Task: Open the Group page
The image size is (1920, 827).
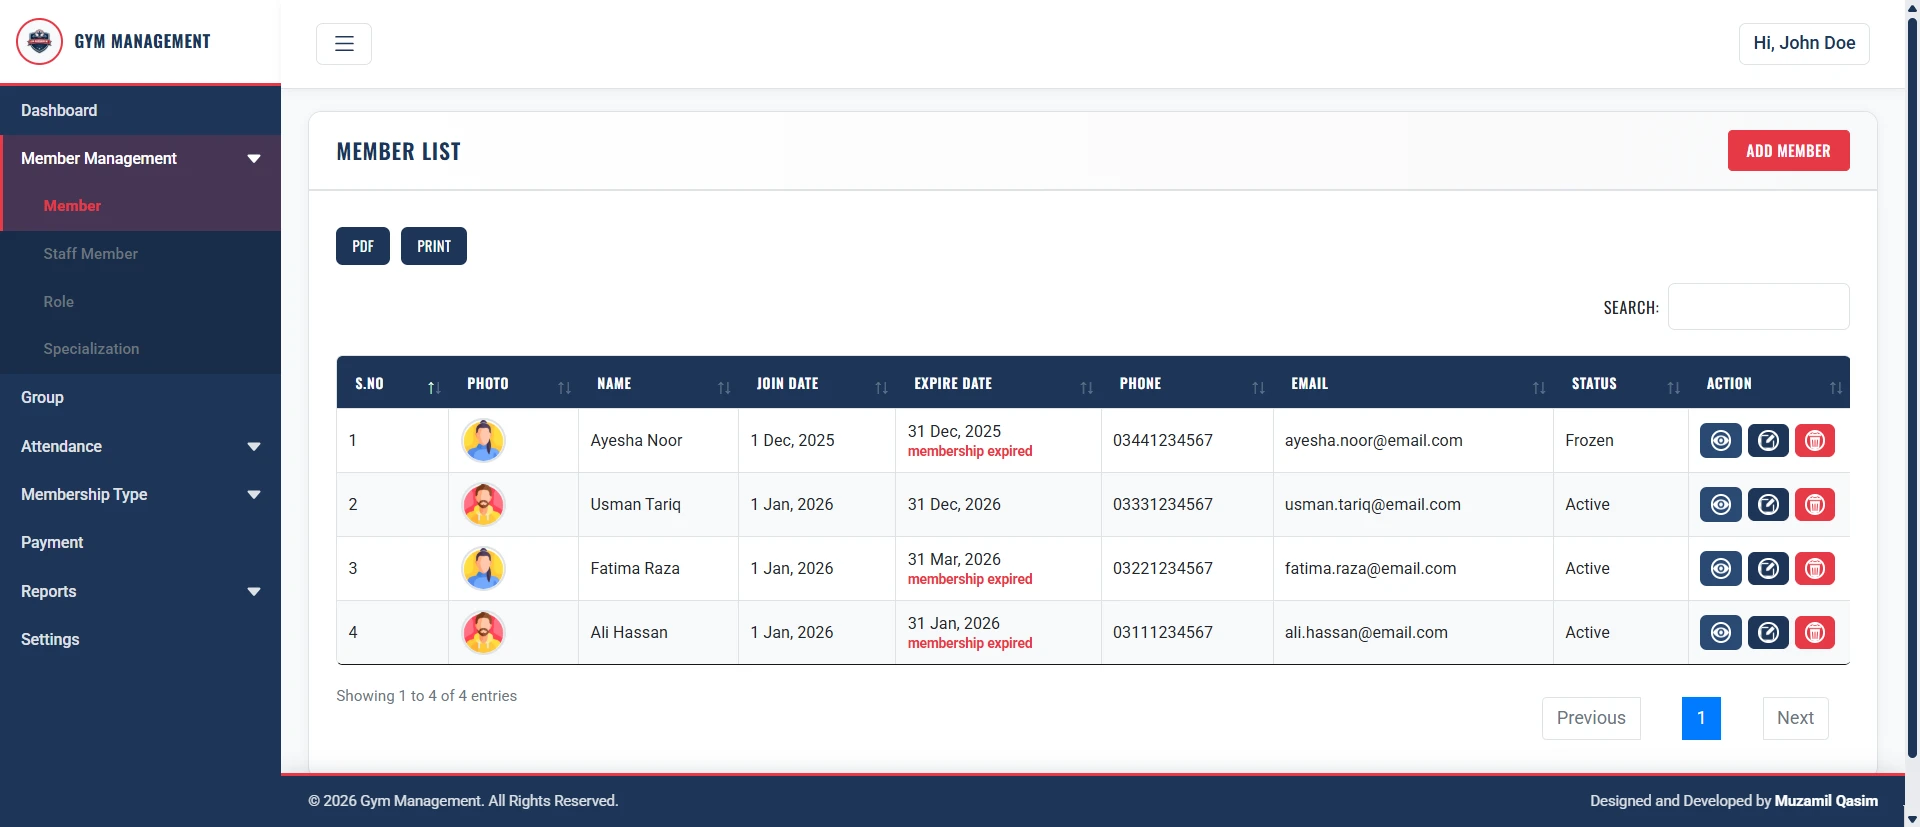Action: coord(140,397)
